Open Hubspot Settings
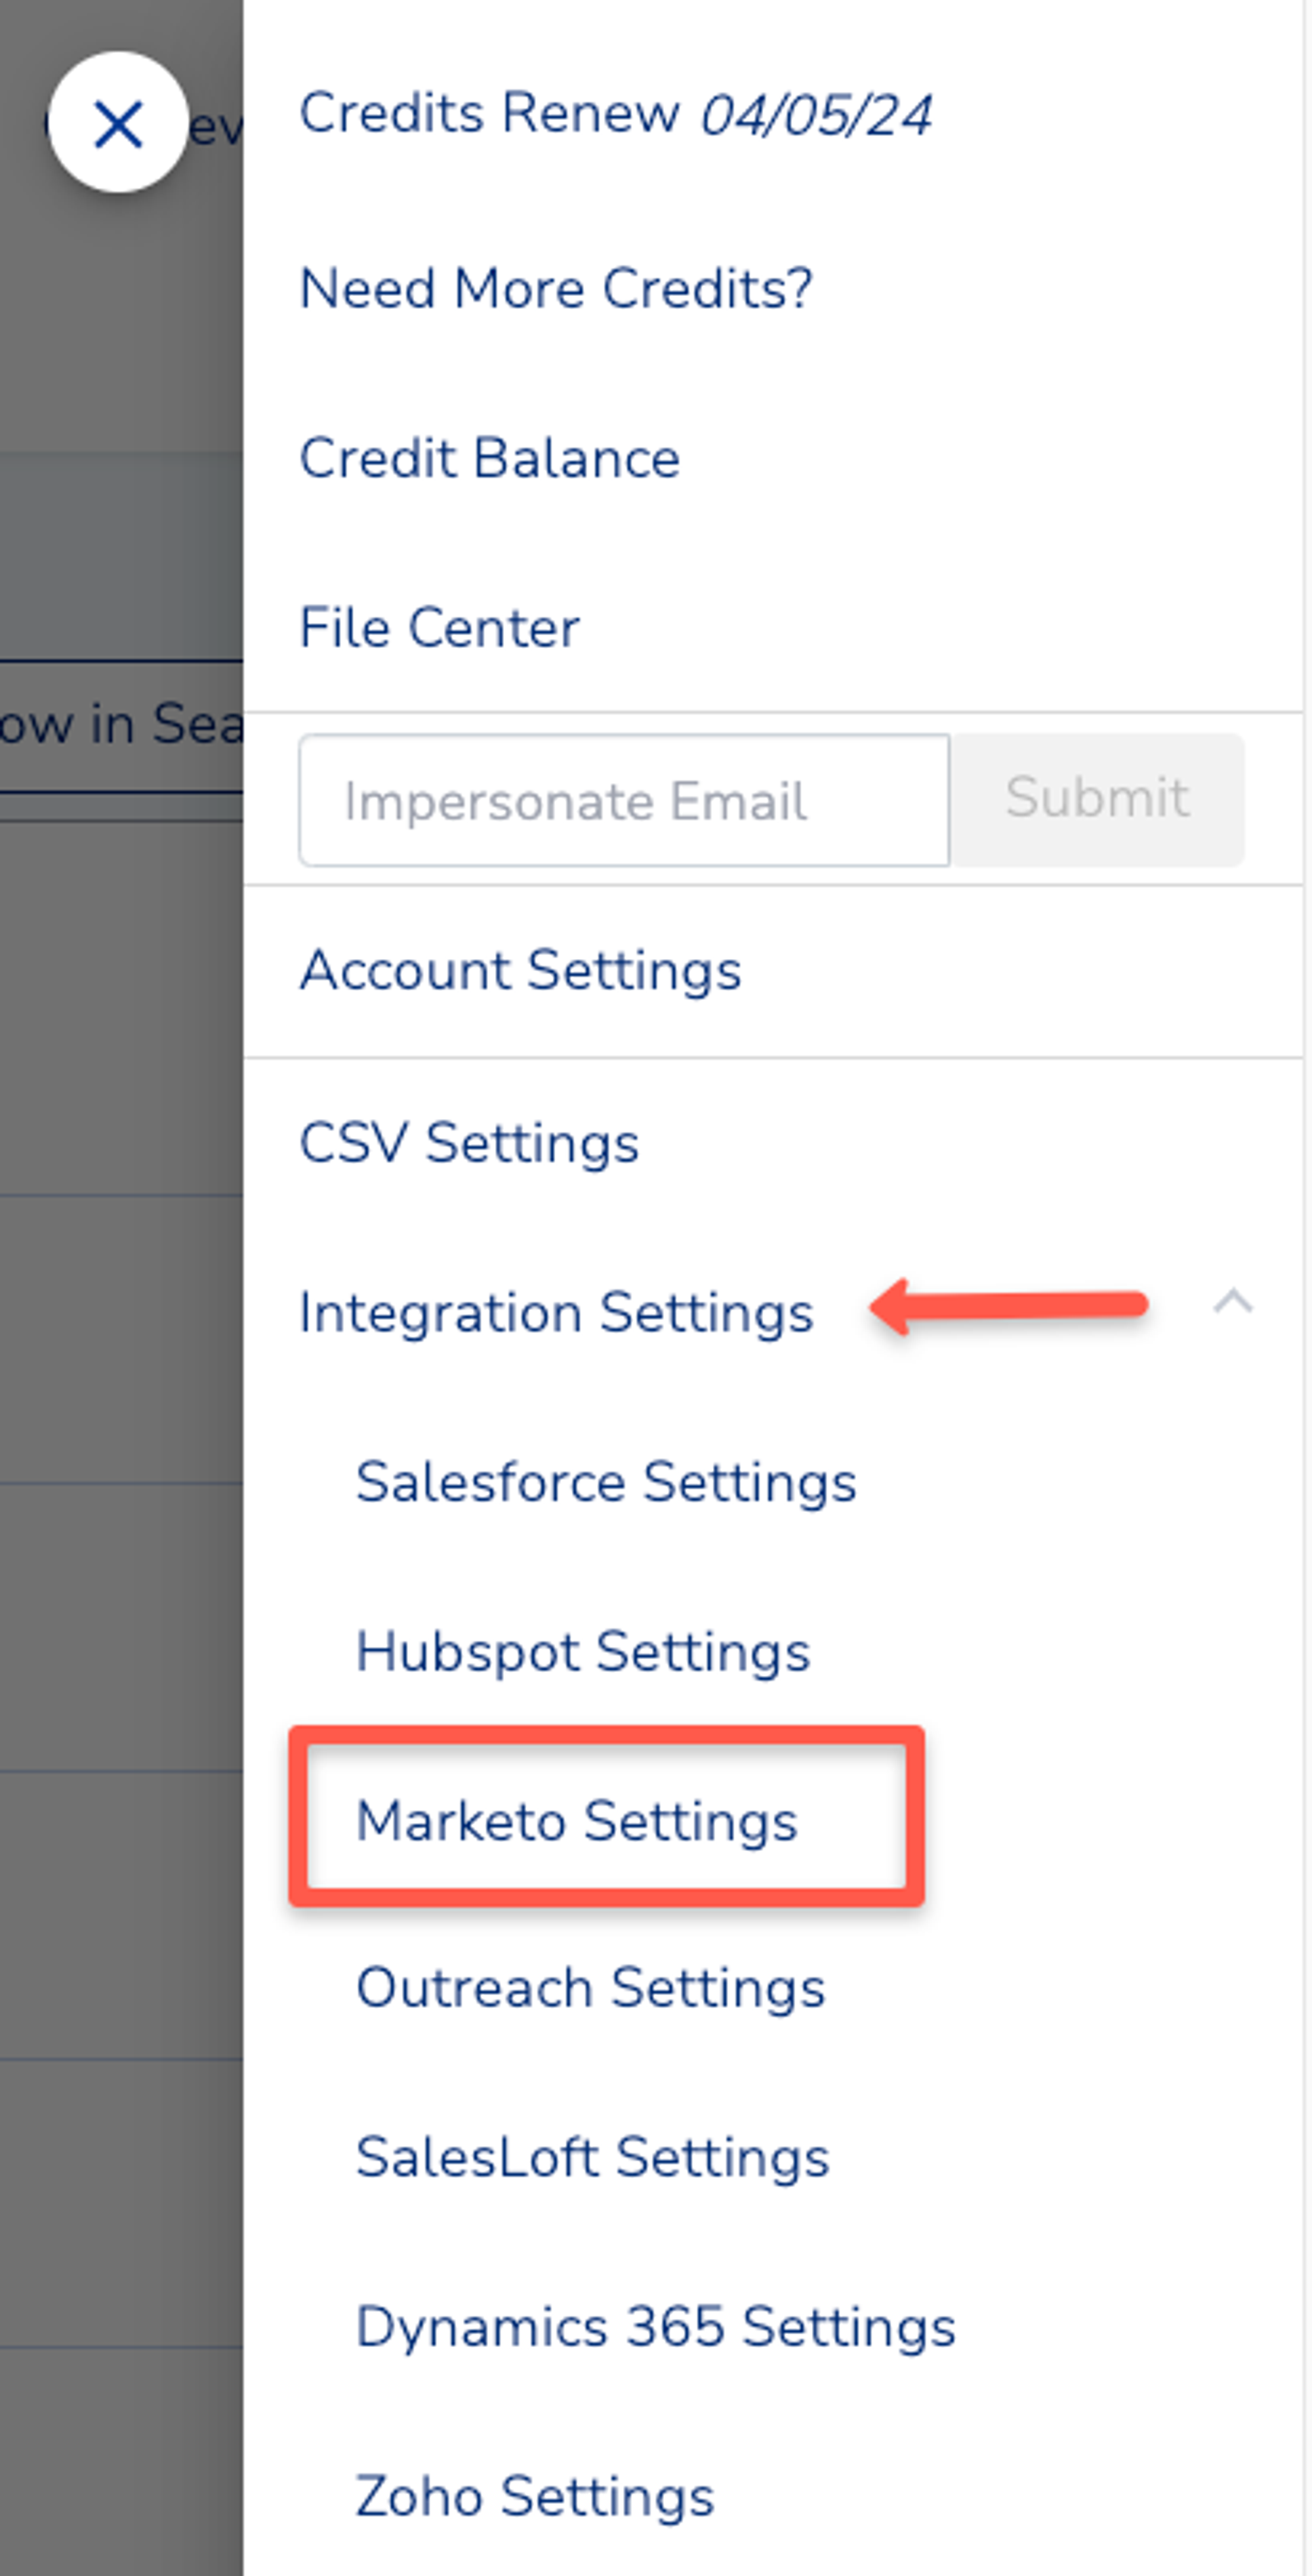The width and height of the screenshot is (1312, 2576). tap(583, 1652)
